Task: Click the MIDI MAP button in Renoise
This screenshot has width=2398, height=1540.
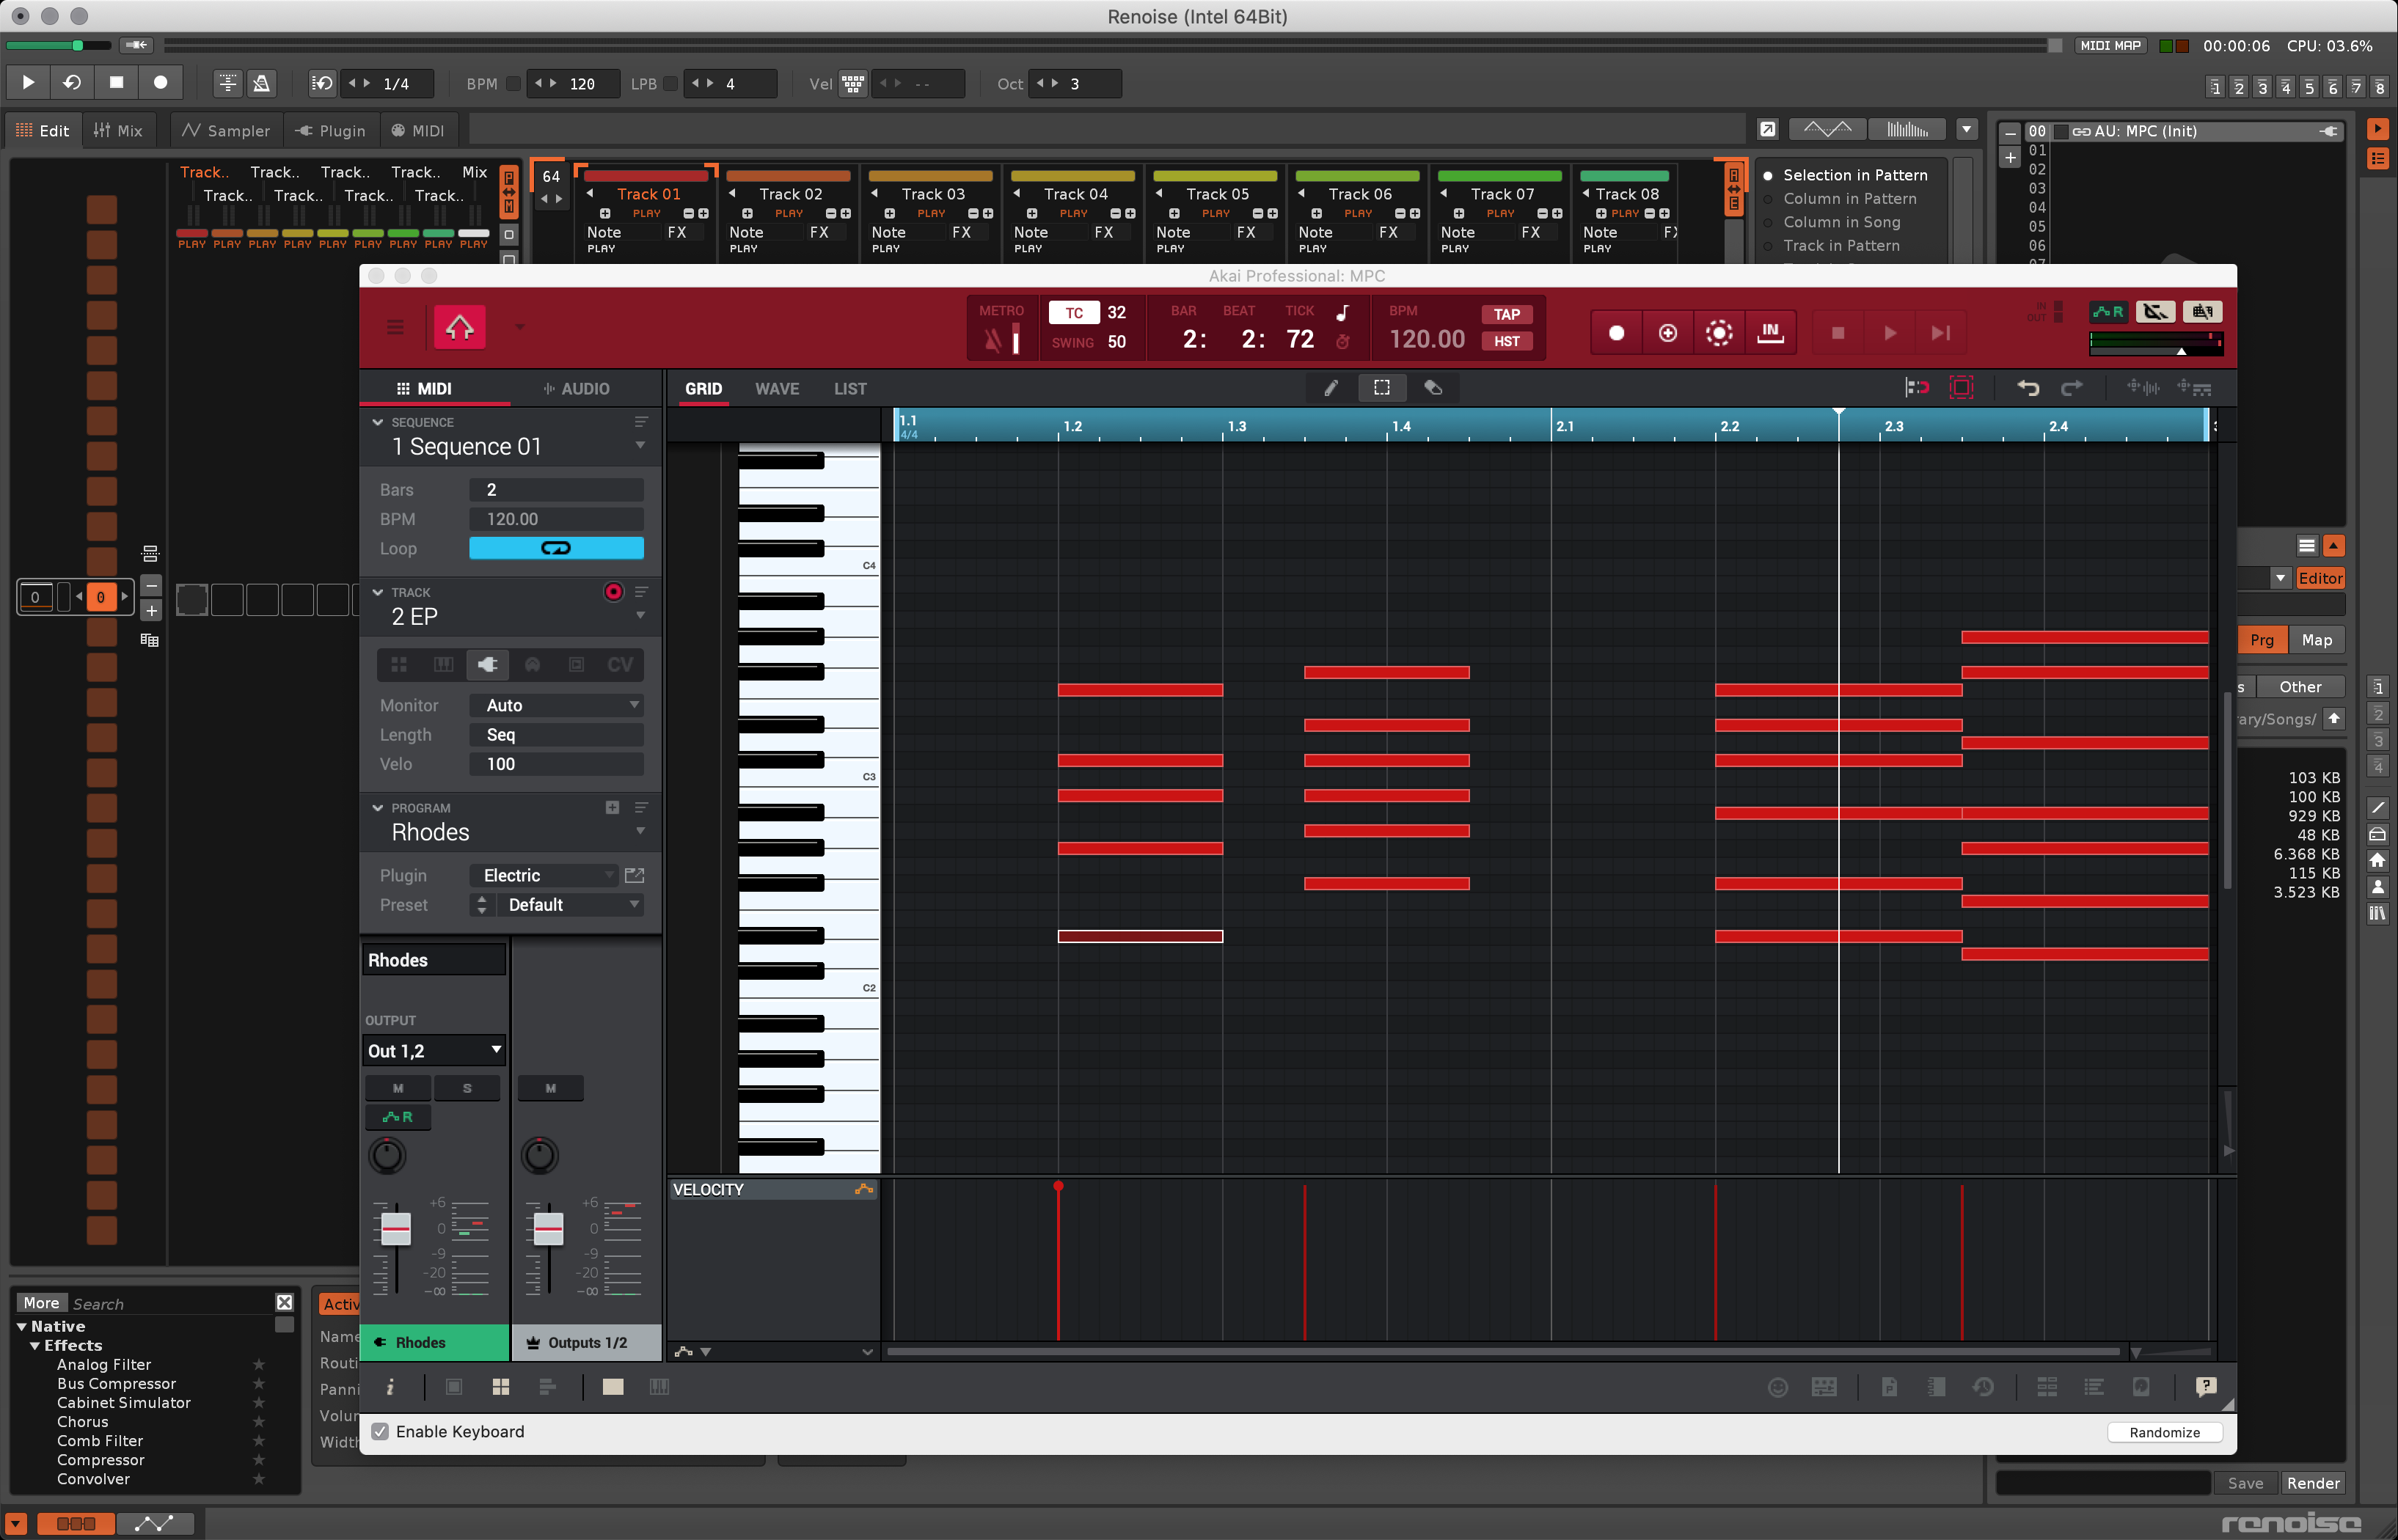Action: [x=2110, y=46]
